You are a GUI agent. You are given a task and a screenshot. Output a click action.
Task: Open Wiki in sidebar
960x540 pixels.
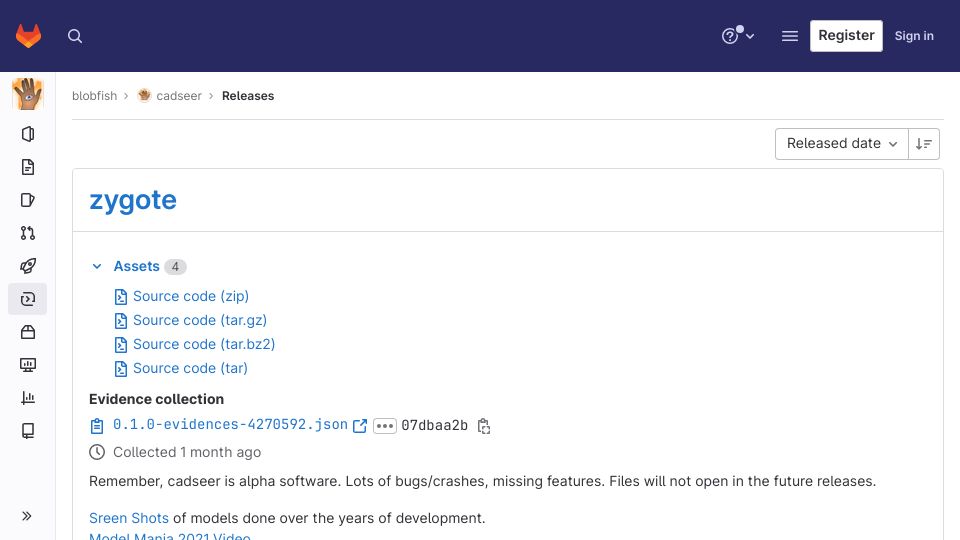(28, 431)
